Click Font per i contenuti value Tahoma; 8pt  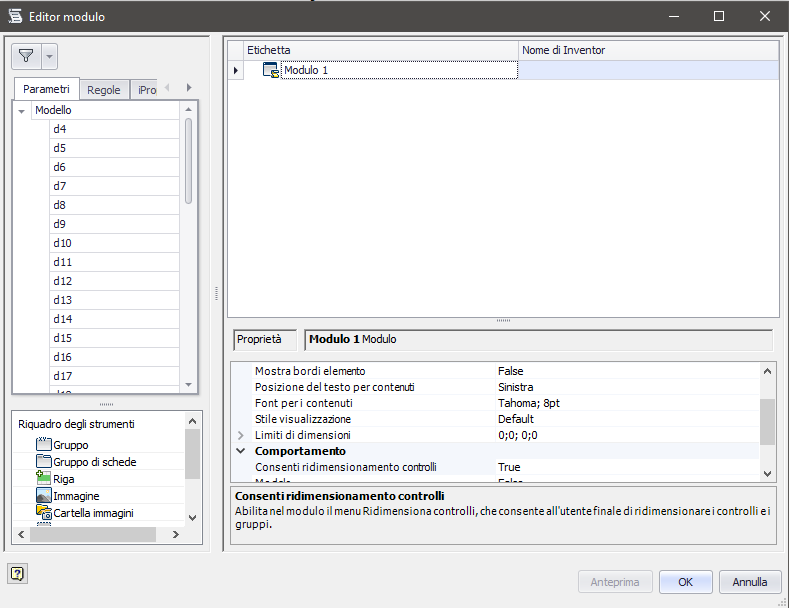coord(529,404)
